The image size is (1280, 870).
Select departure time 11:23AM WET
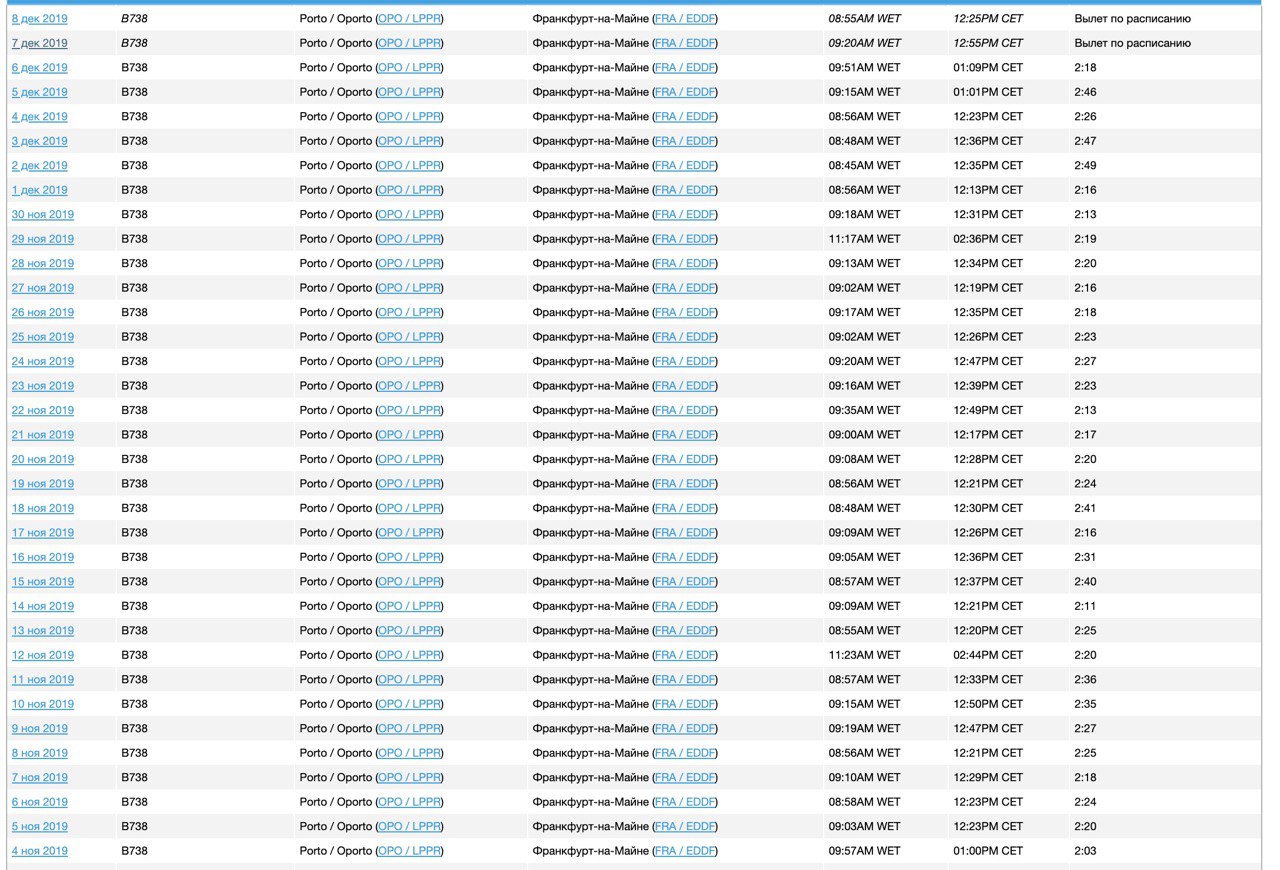864,656
